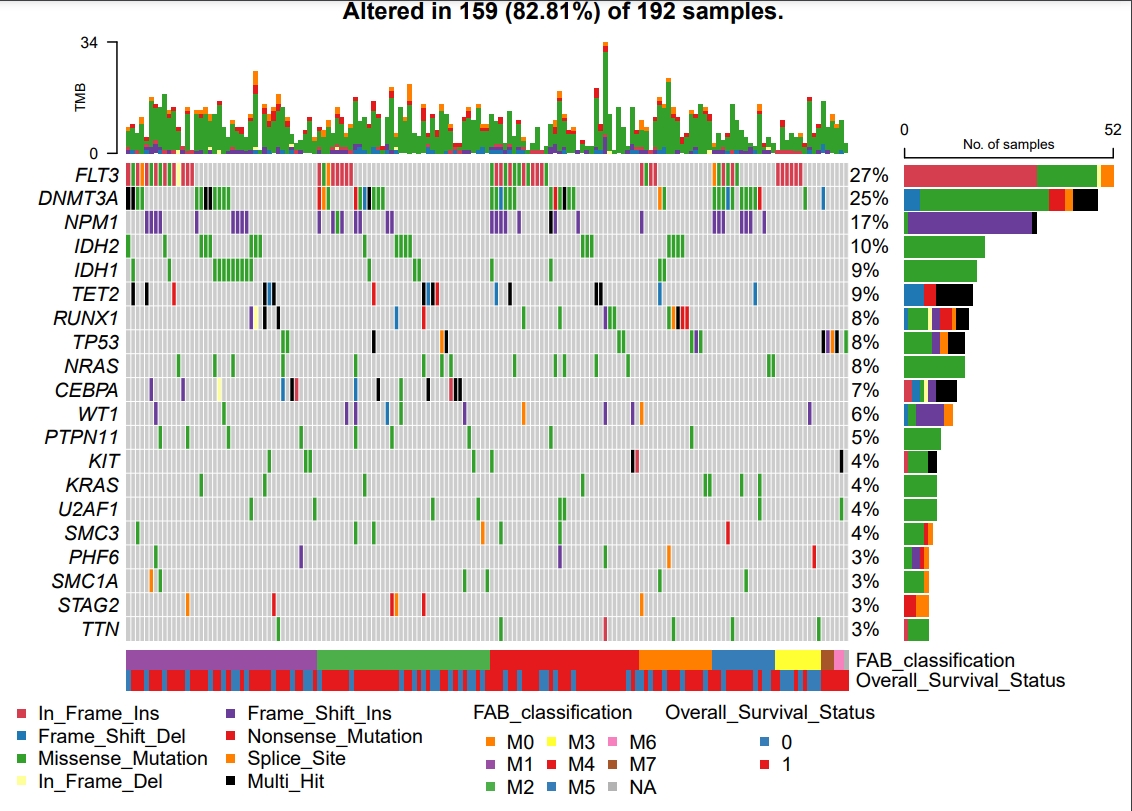Click the Frame_Shift_Ins purple legend square
This screenshot has height=811, width=1132.
click(x=231, y=714)
